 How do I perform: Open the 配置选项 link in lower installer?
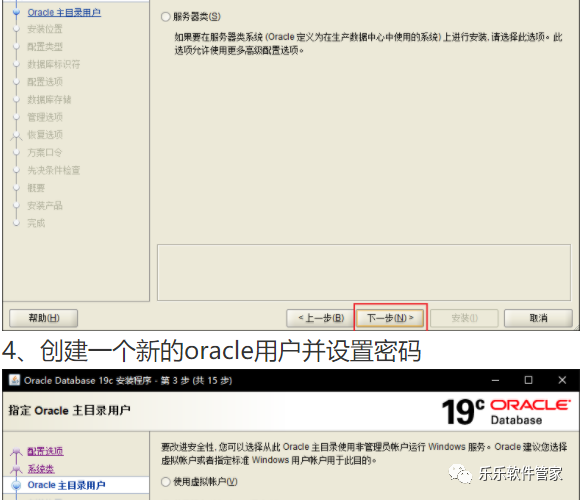pos(45,451)
